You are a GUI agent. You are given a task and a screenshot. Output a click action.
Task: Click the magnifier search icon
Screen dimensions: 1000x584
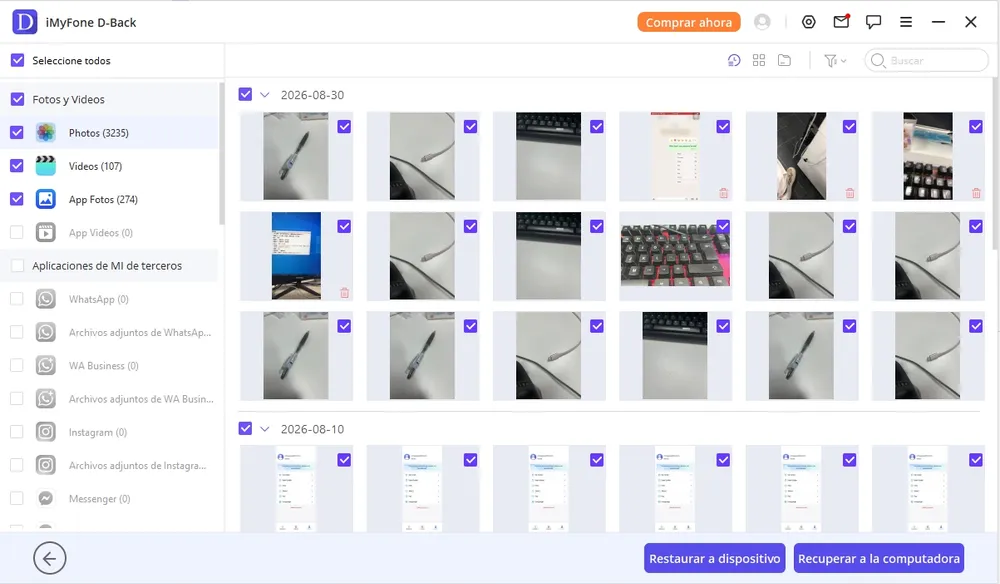click(878, 61)
